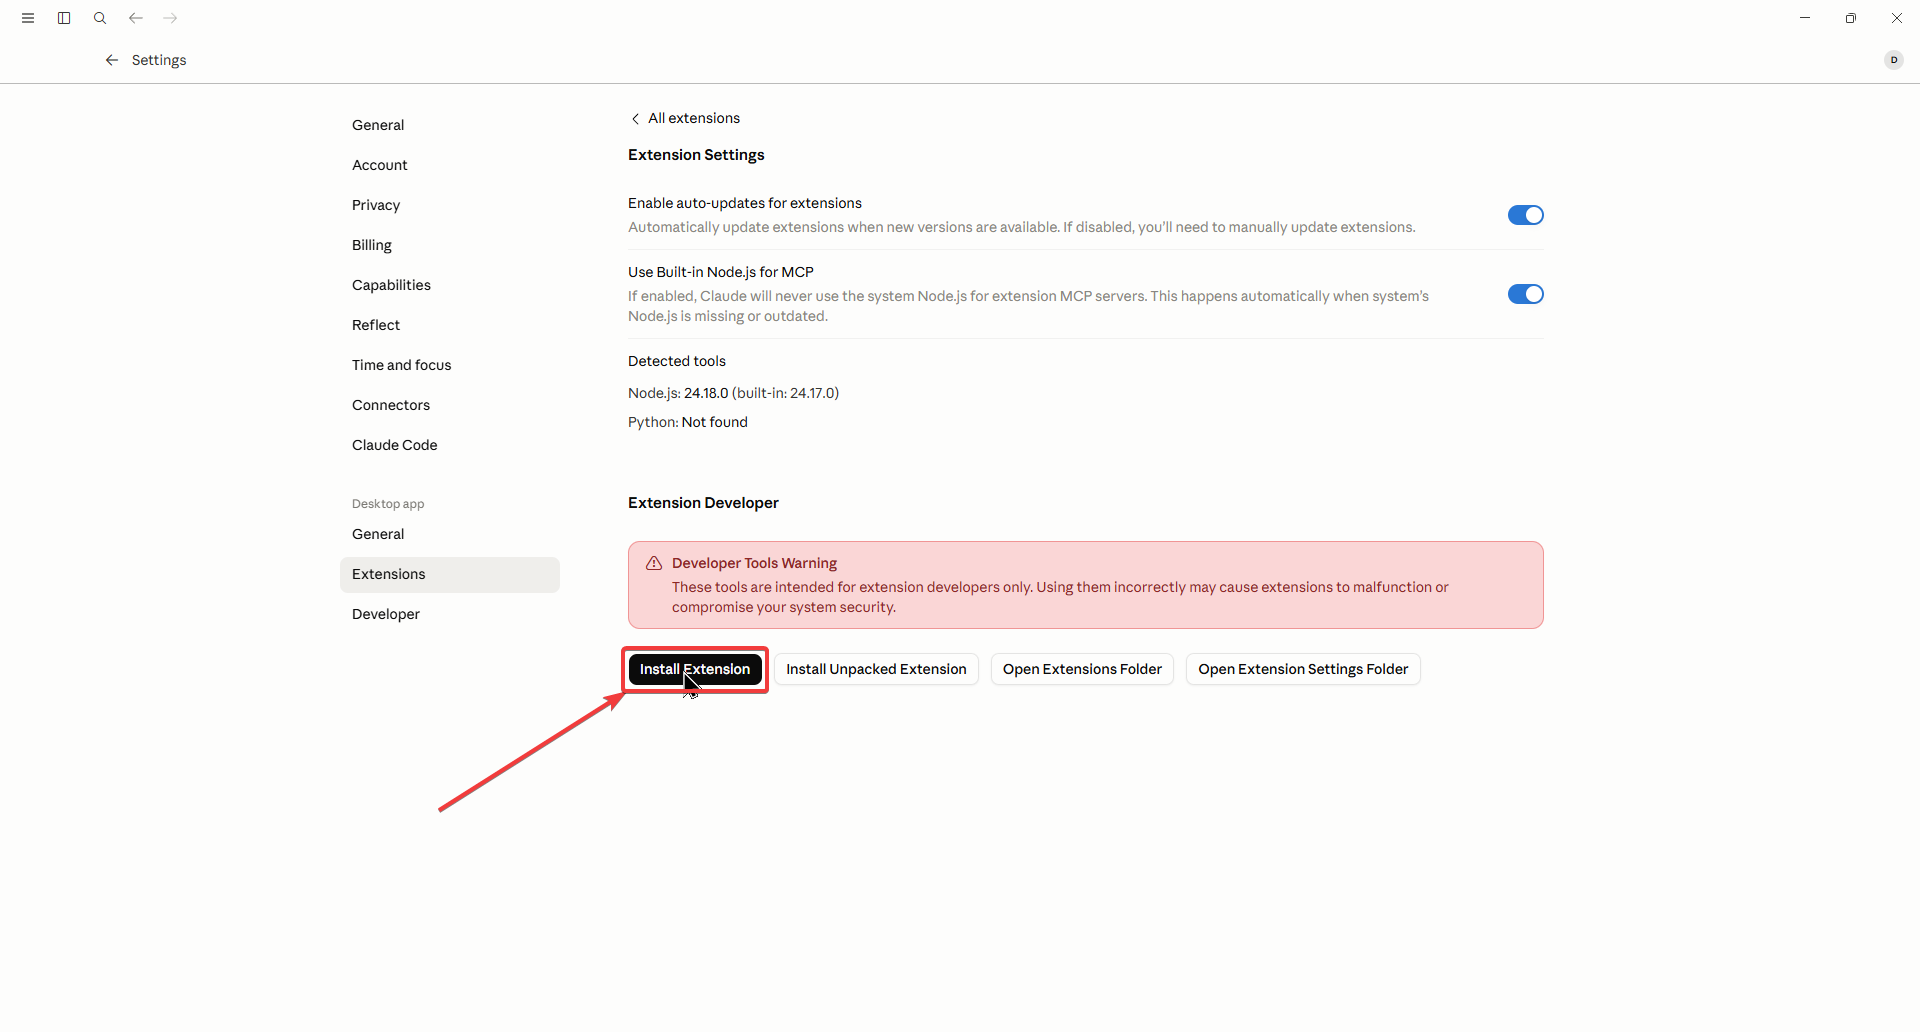The width and height of the screenshot is (1920, 1032).
Task: Select Extensions in sidebar
Action: (450, 574)
